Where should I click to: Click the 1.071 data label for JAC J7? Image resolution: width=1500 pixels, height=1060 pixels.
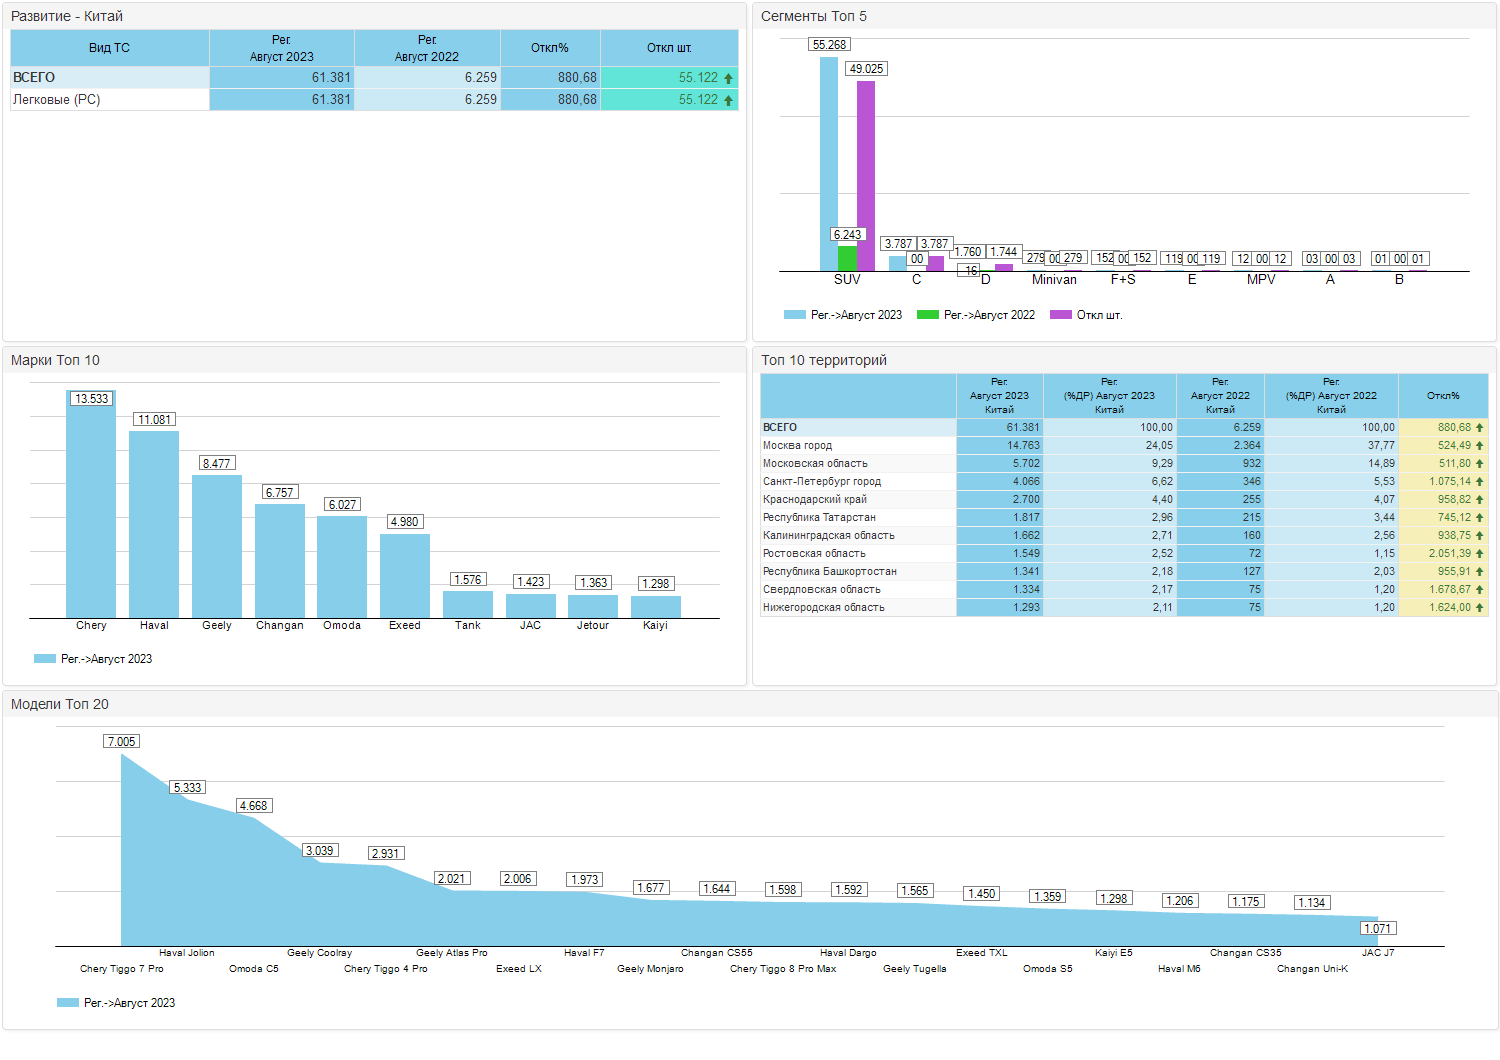(x=1378, y=929)
